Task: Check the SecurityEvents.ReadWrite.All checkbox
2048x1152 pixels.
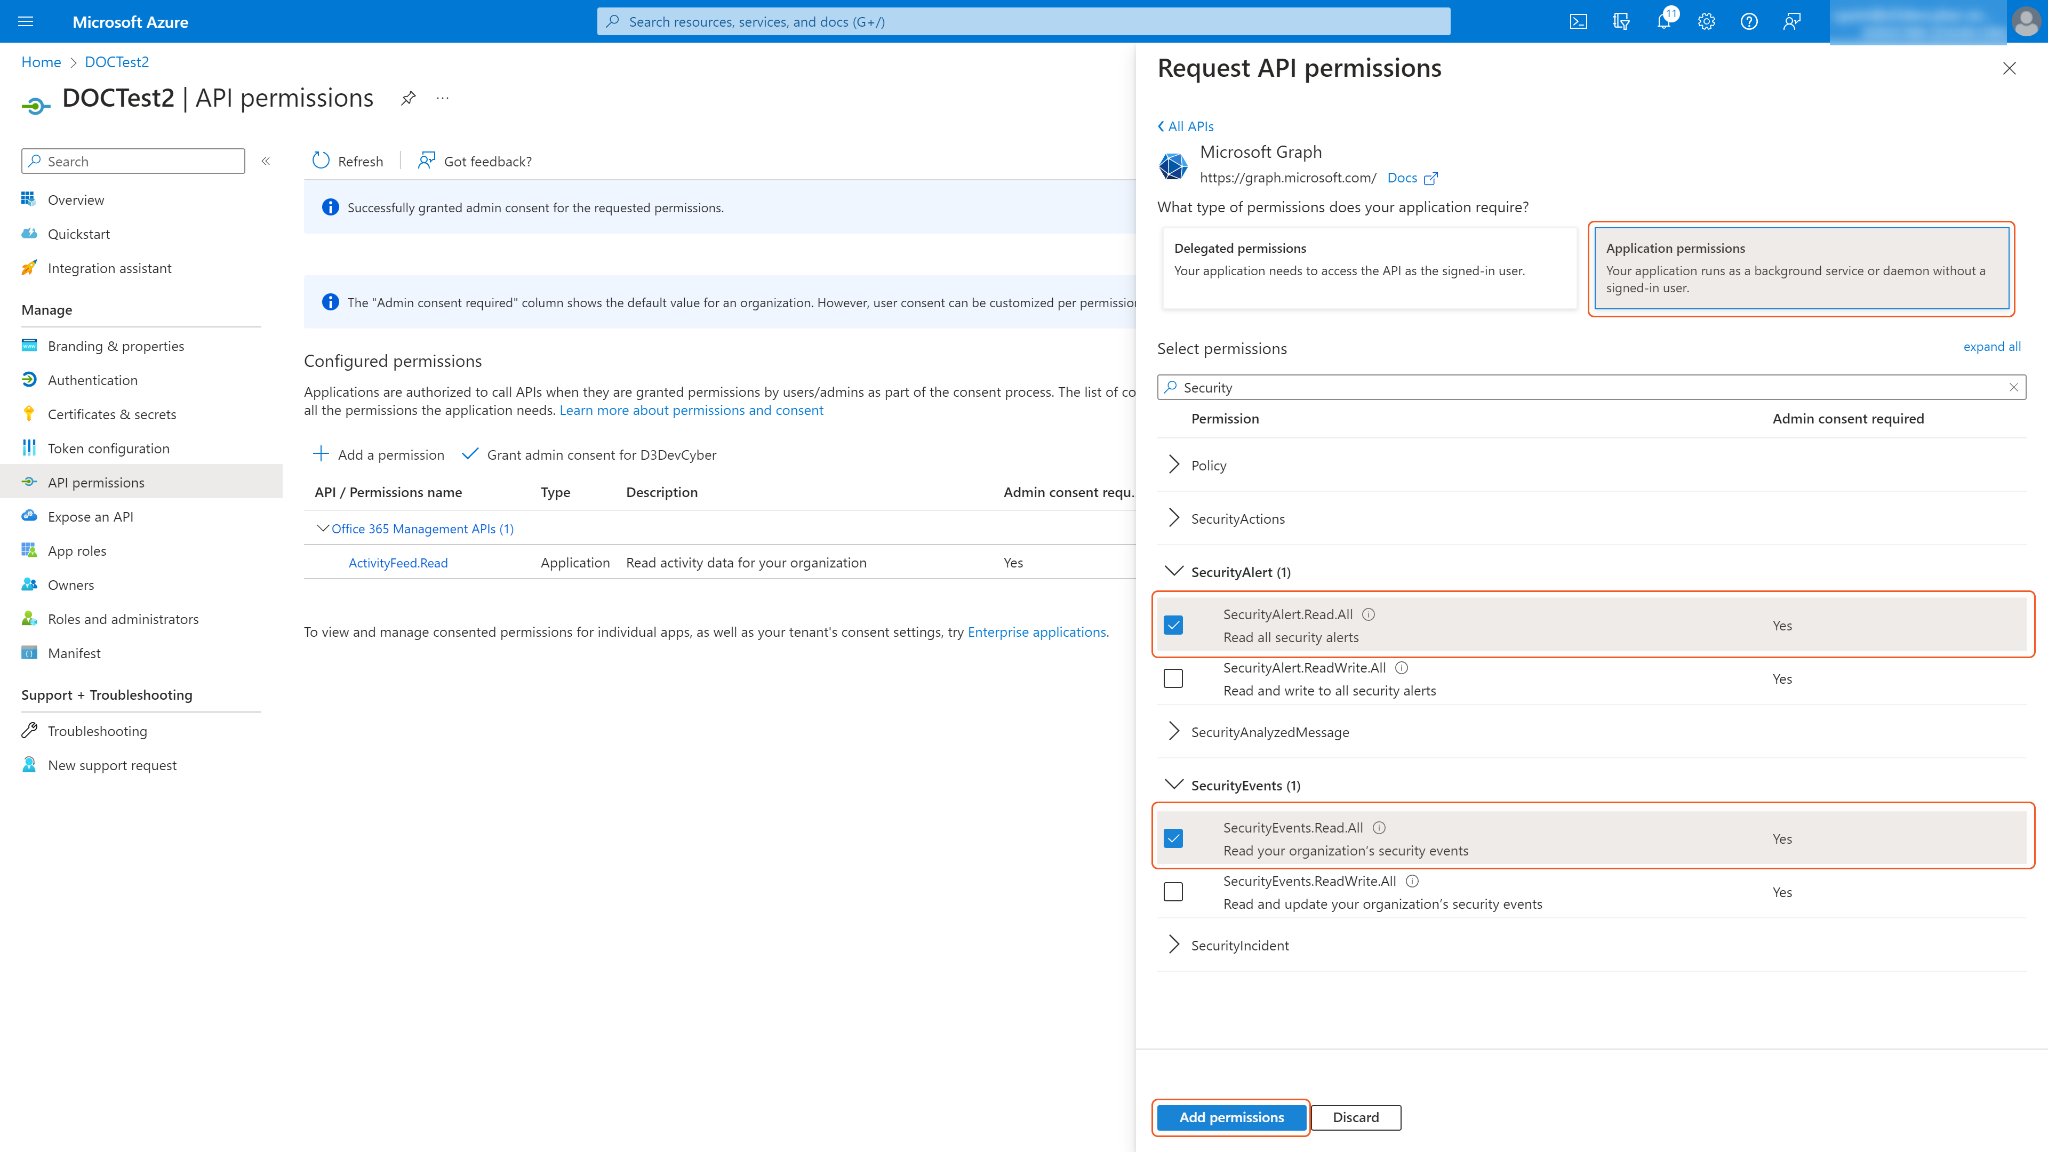Action: tap(1174, 892)
